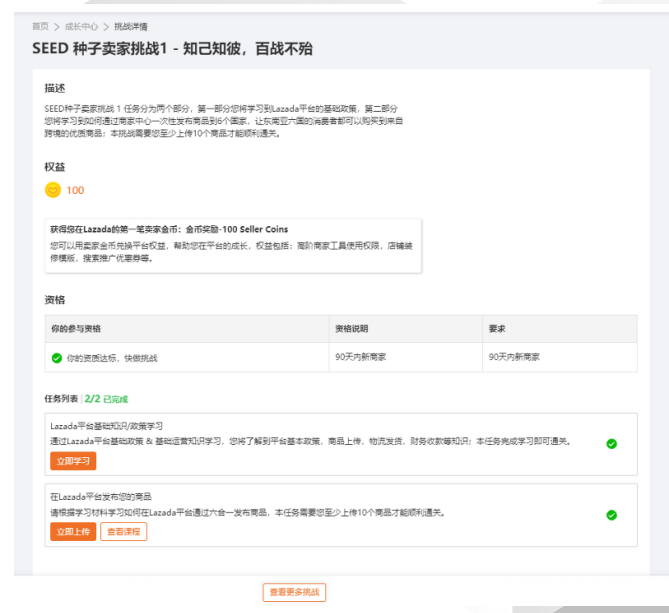The width and height of the screenshot is (669, 613).
Task: Click the completed checkmark for Lazada平台基础知识 task
Action: (x=611, y=444)
